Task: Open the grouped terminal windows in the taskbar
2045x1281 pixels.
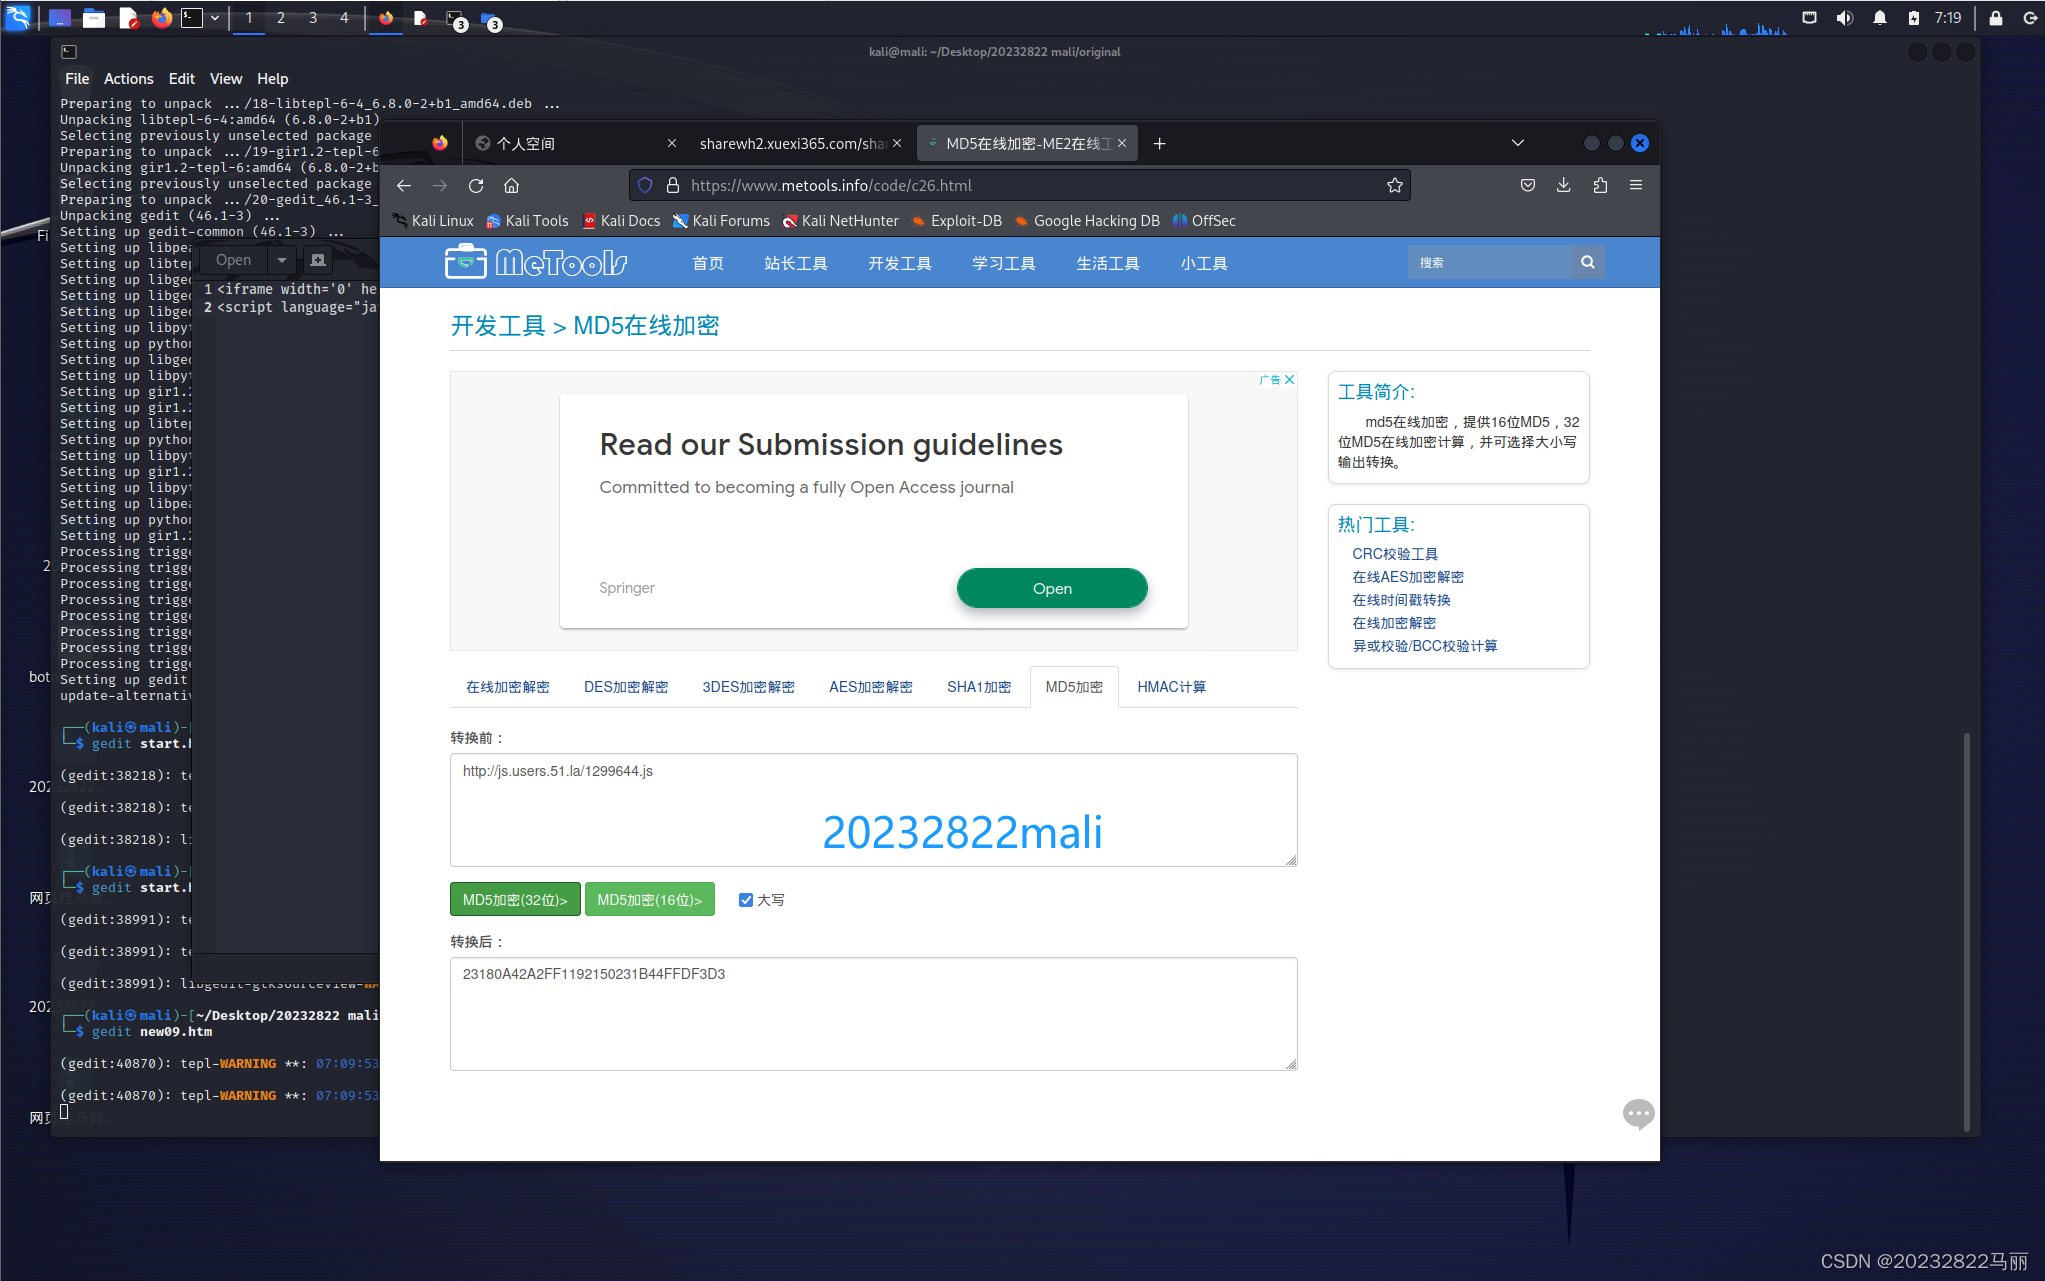Action: (455, 19)
